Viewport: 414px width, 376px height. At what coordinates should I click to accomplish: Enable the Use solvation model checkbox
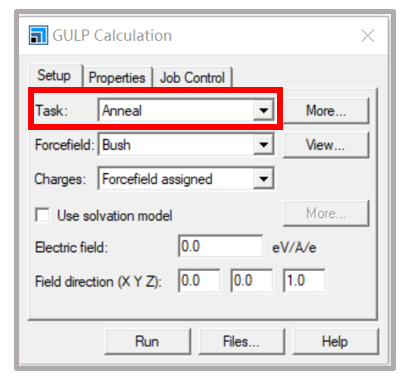(43, 215)
